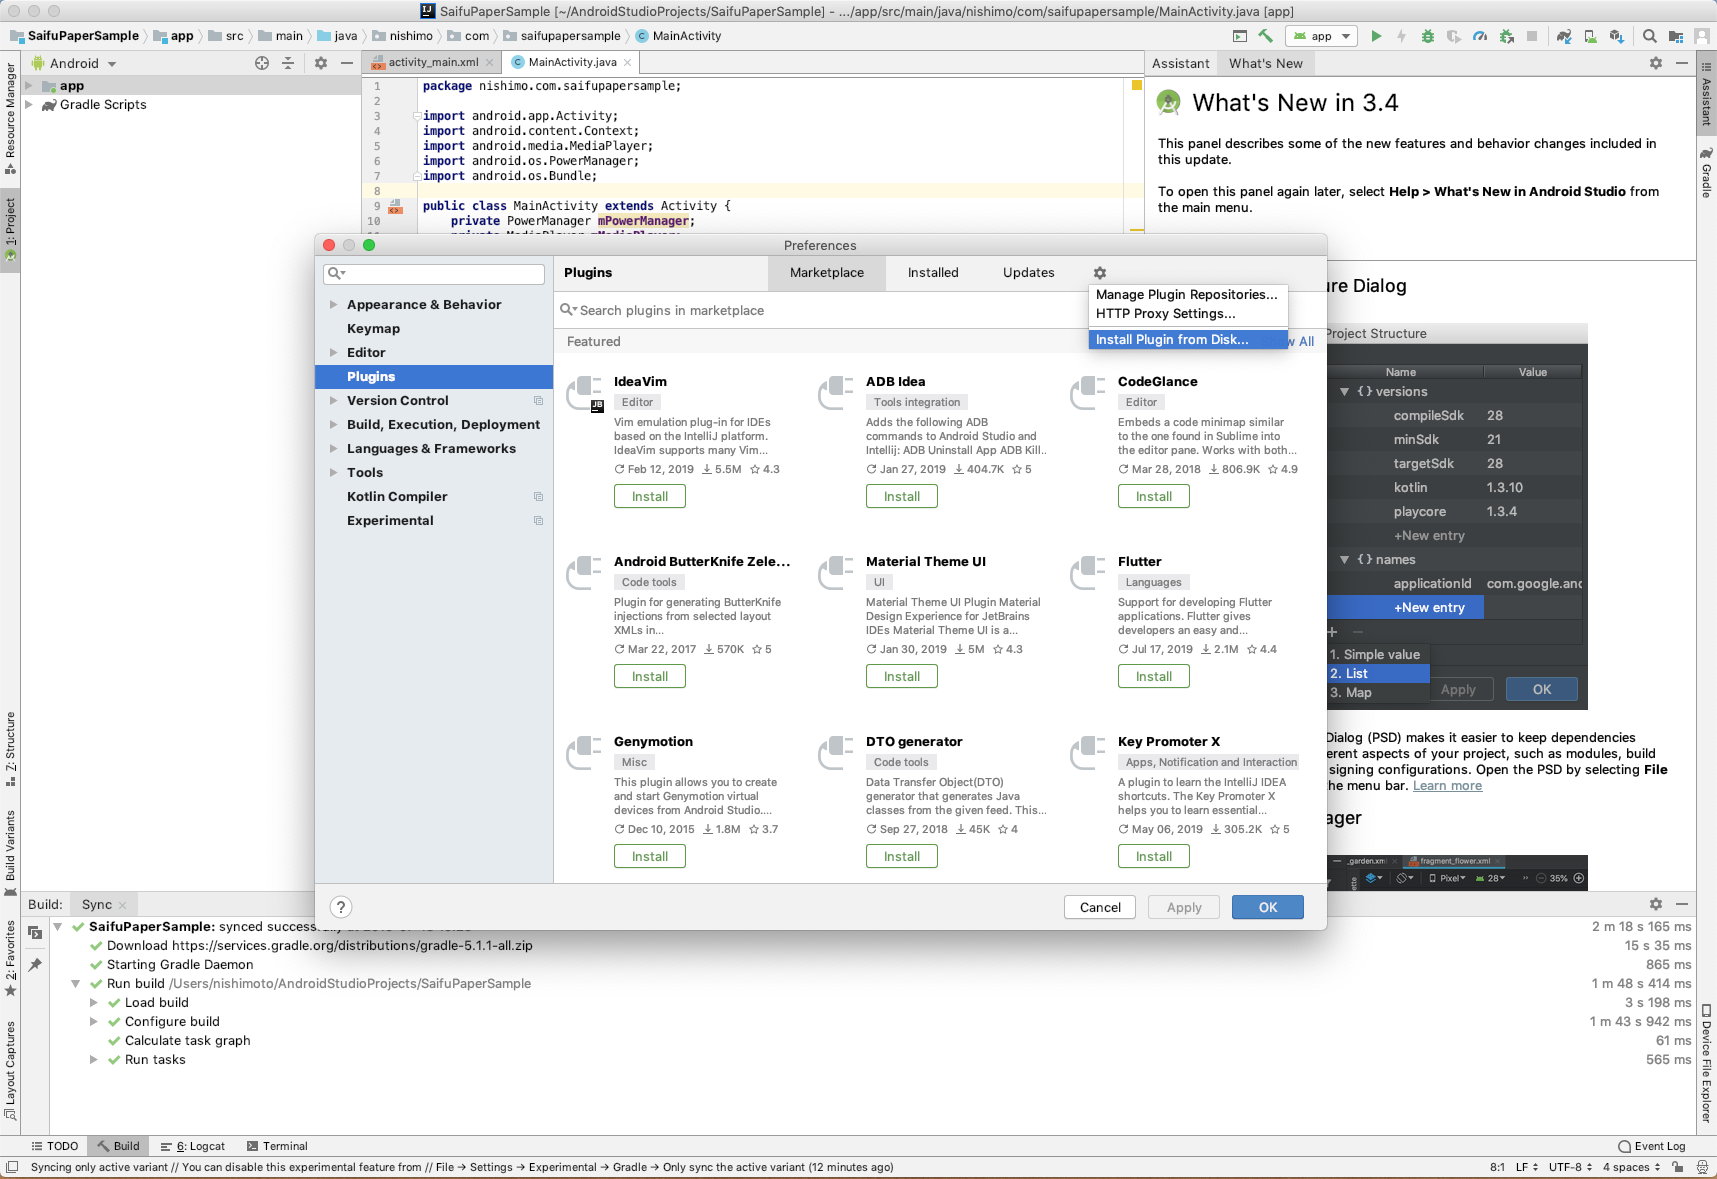Expand the Run tasks build node
The image size is (1717, 1179).
click(x=94, y=1059)
